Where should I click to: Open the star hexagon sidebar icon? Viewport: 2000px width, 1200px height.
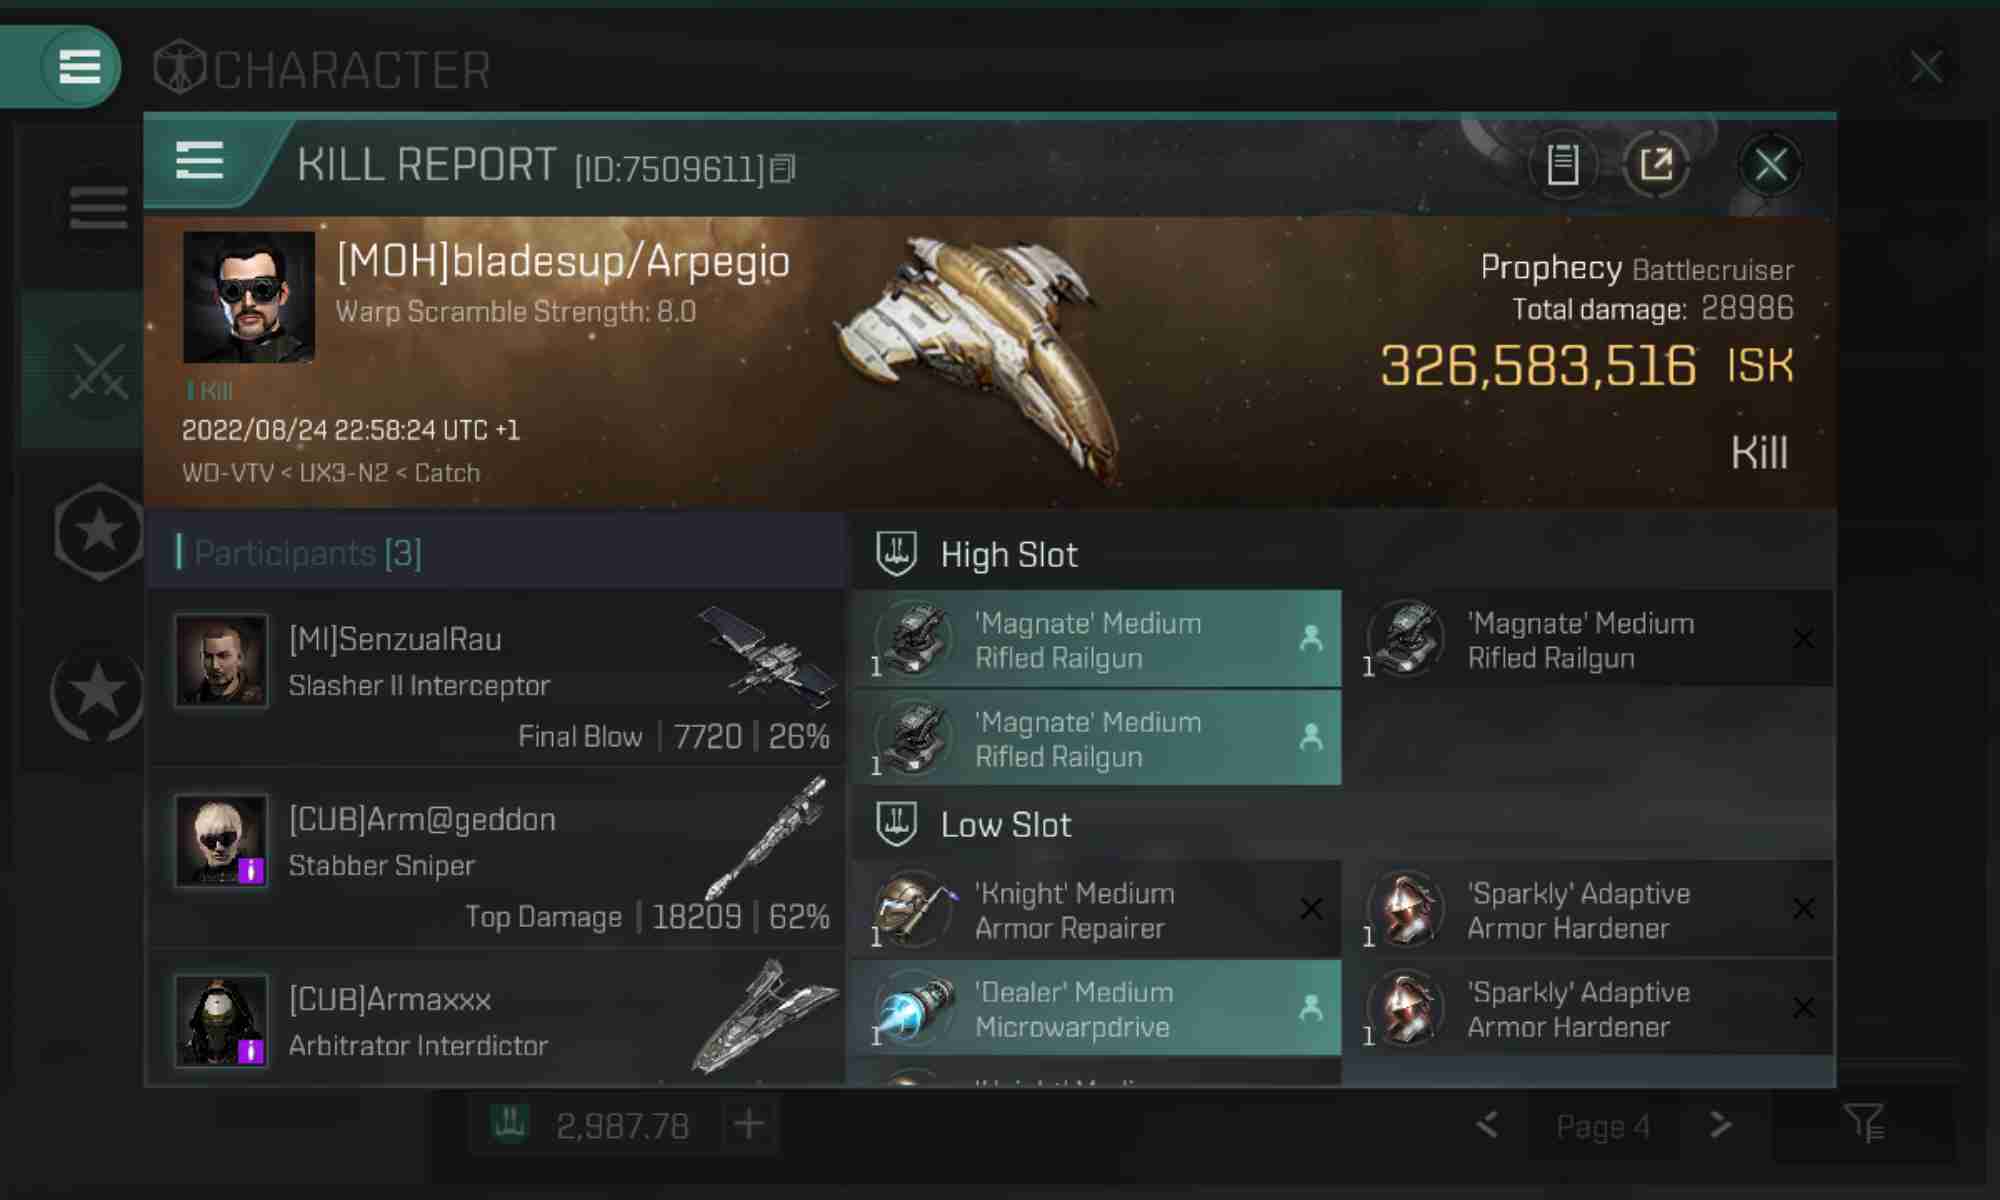(98, 531)
